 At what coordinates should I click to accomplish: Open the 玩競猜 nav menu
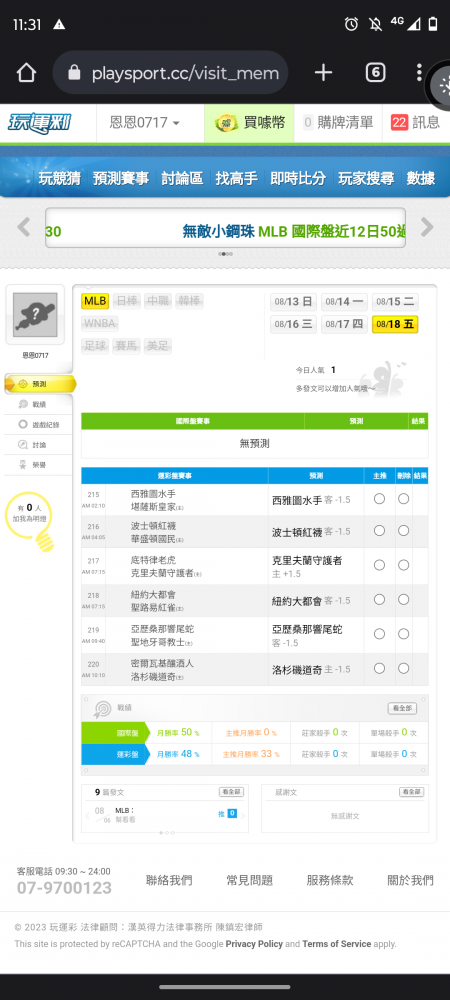click(x=59, y=179)
